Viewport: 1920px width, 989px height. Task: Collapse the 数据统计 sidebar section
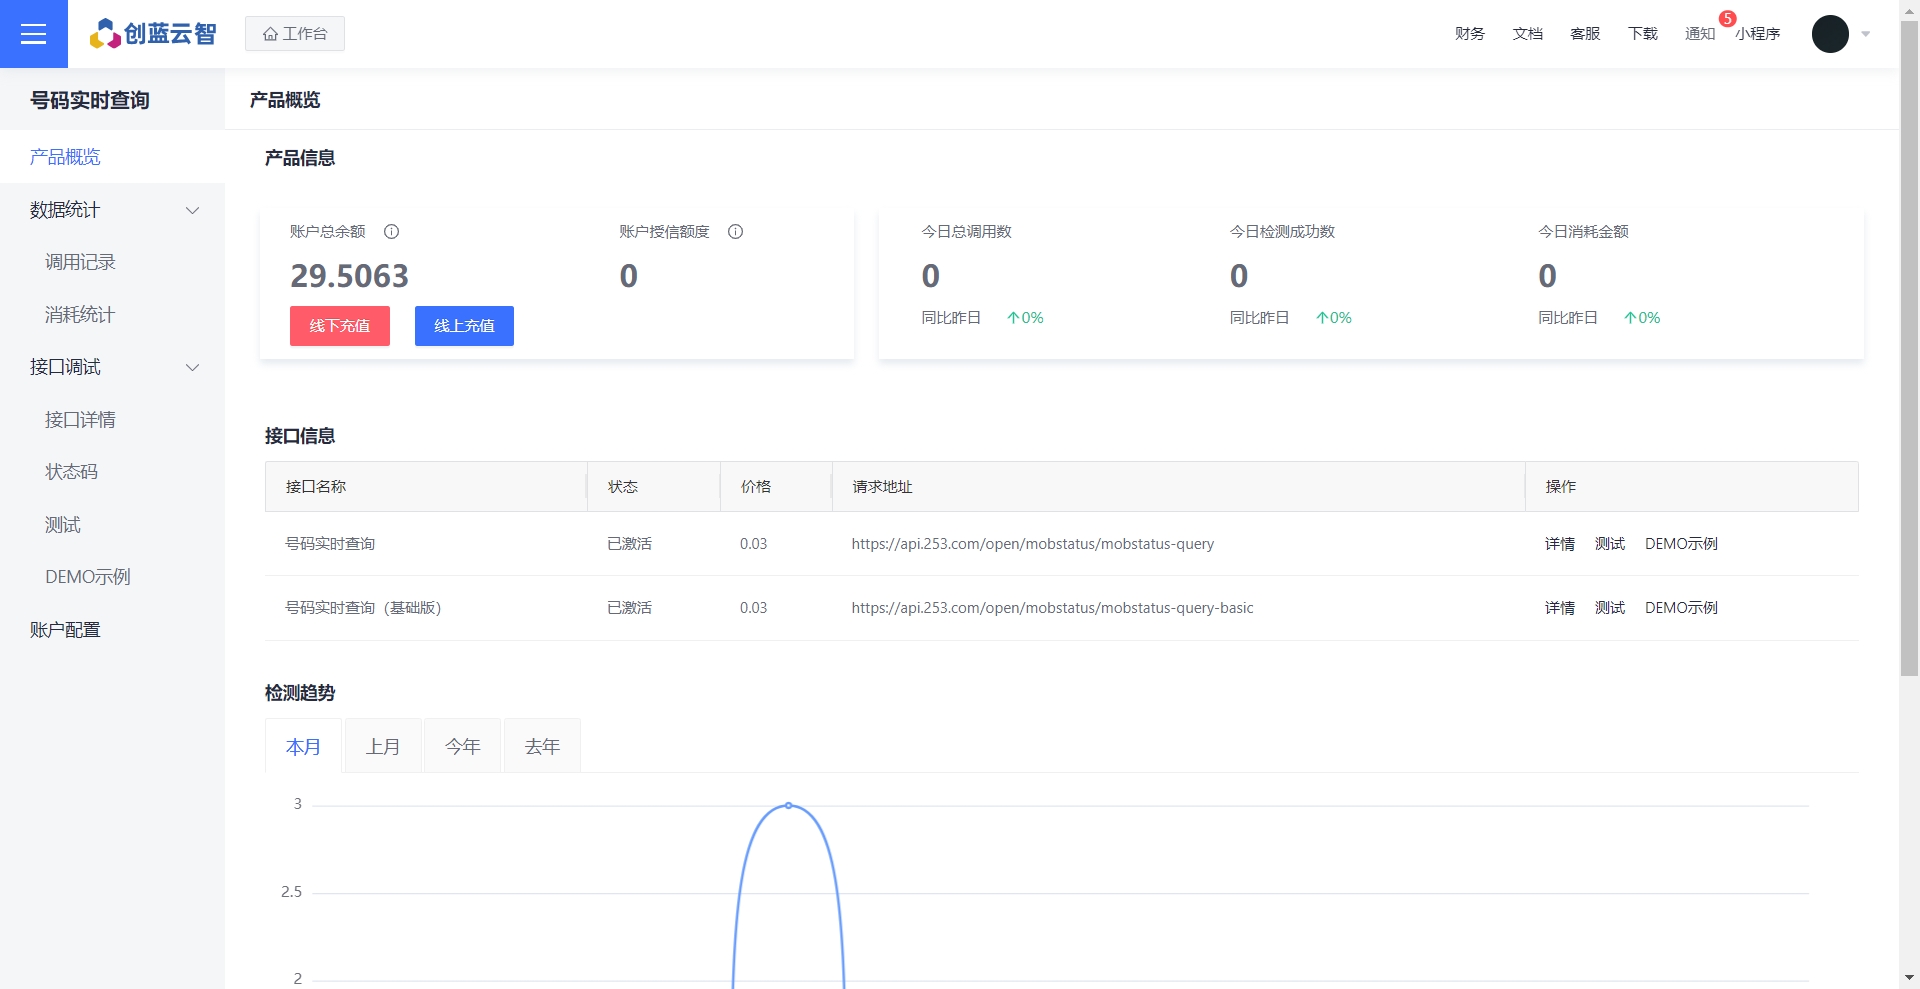[x=192, y=210]
